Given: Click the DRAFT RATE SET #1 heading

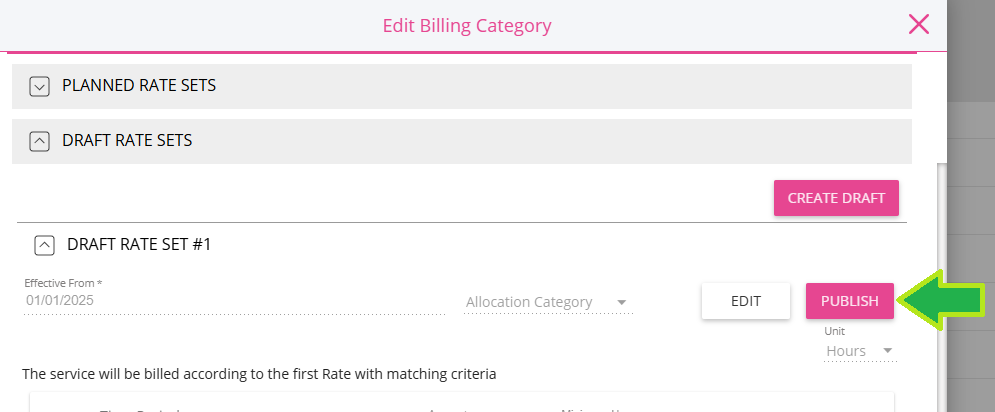Looking at the screenshot, I should pyautogui.click(x=139, y=244).
